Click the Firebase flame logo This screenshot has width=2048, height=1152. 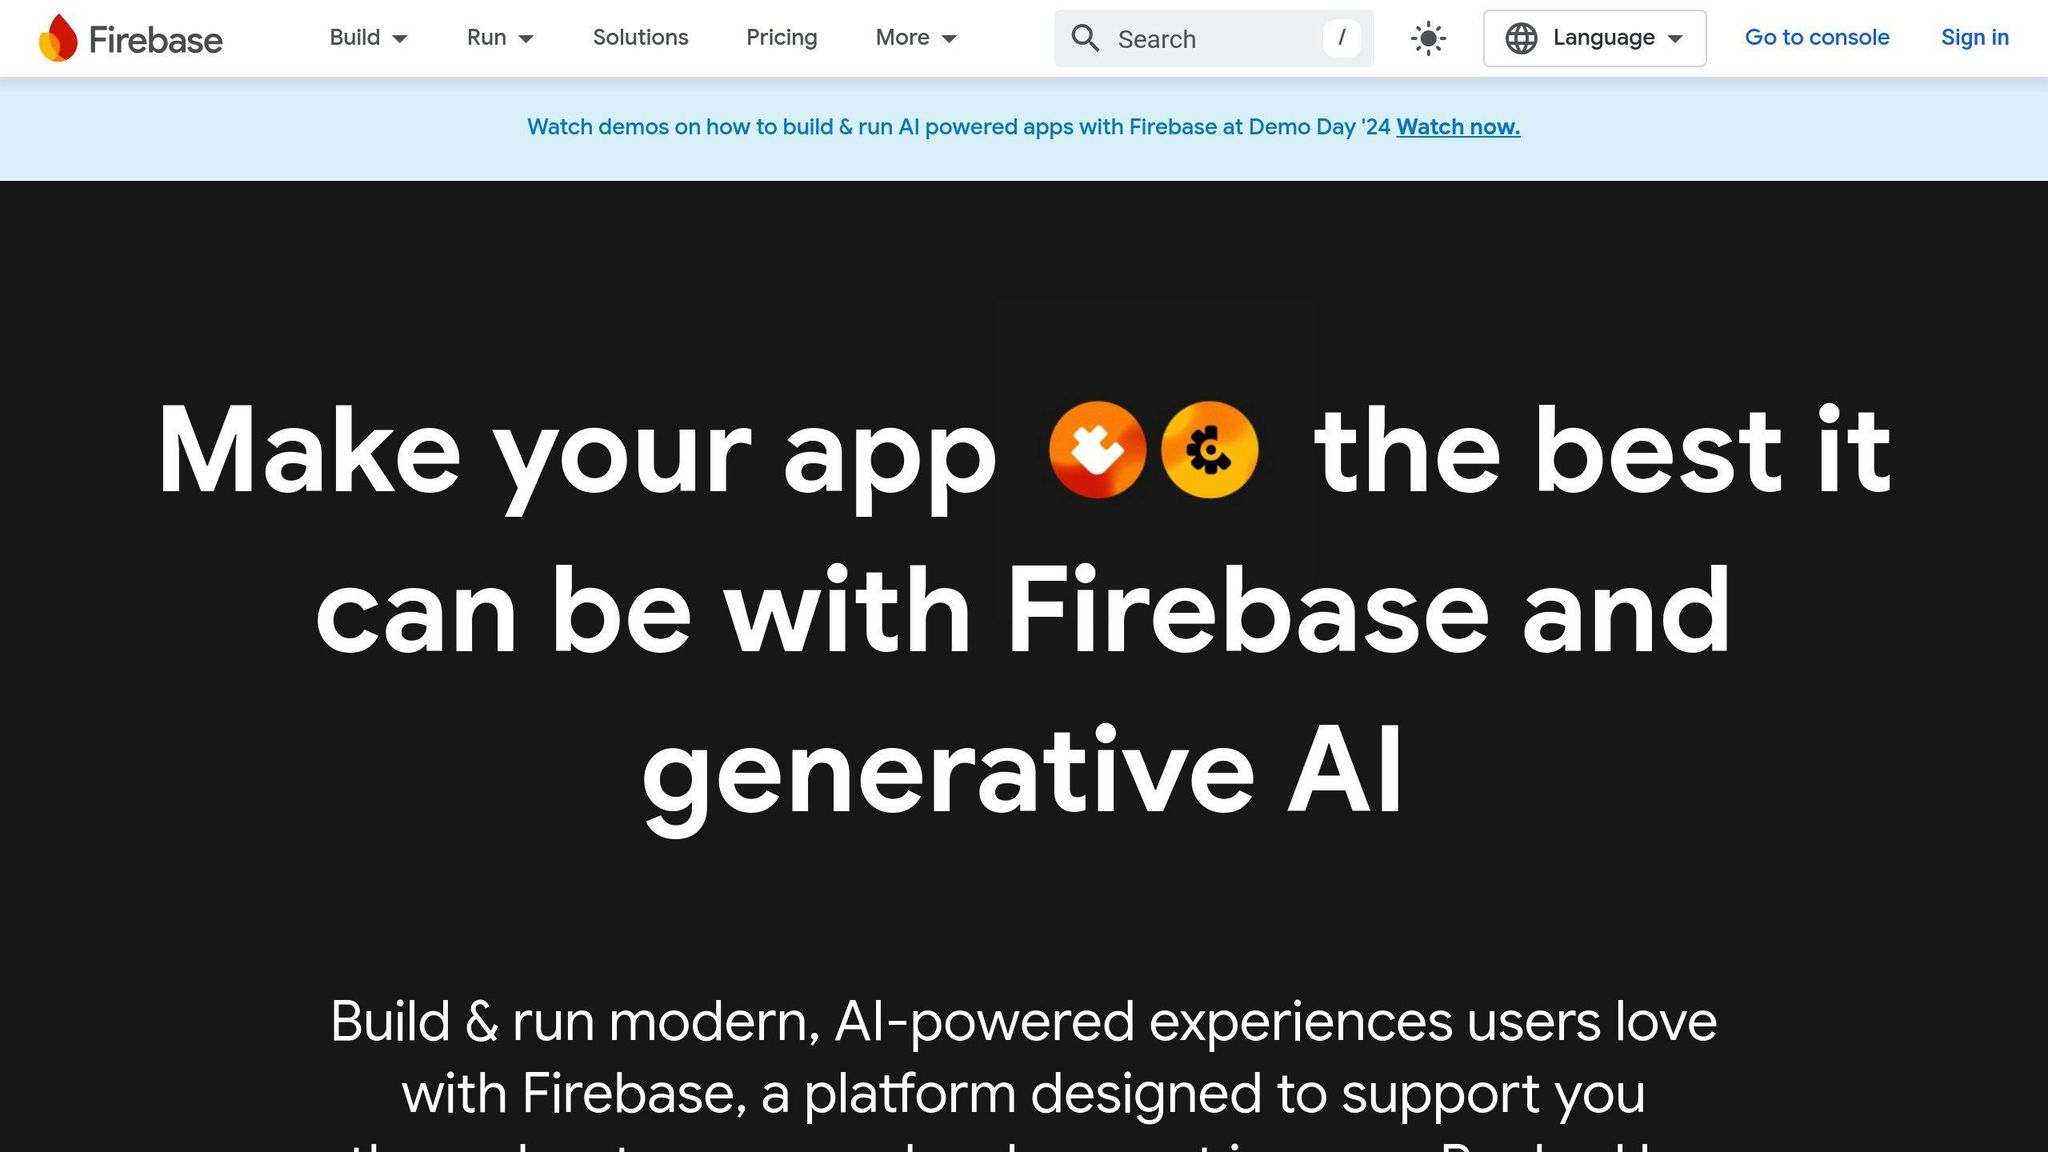57,38
